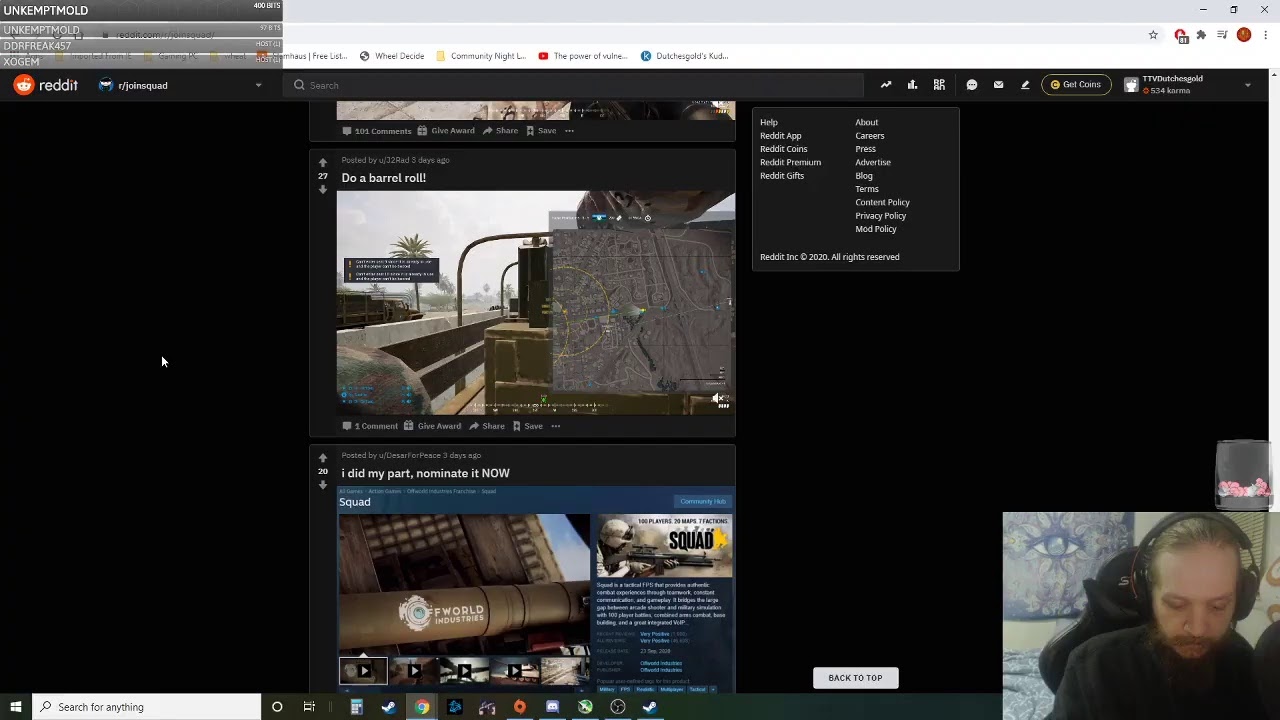Open the Careers footer link

pyautogui.click(x=869, y=136)
